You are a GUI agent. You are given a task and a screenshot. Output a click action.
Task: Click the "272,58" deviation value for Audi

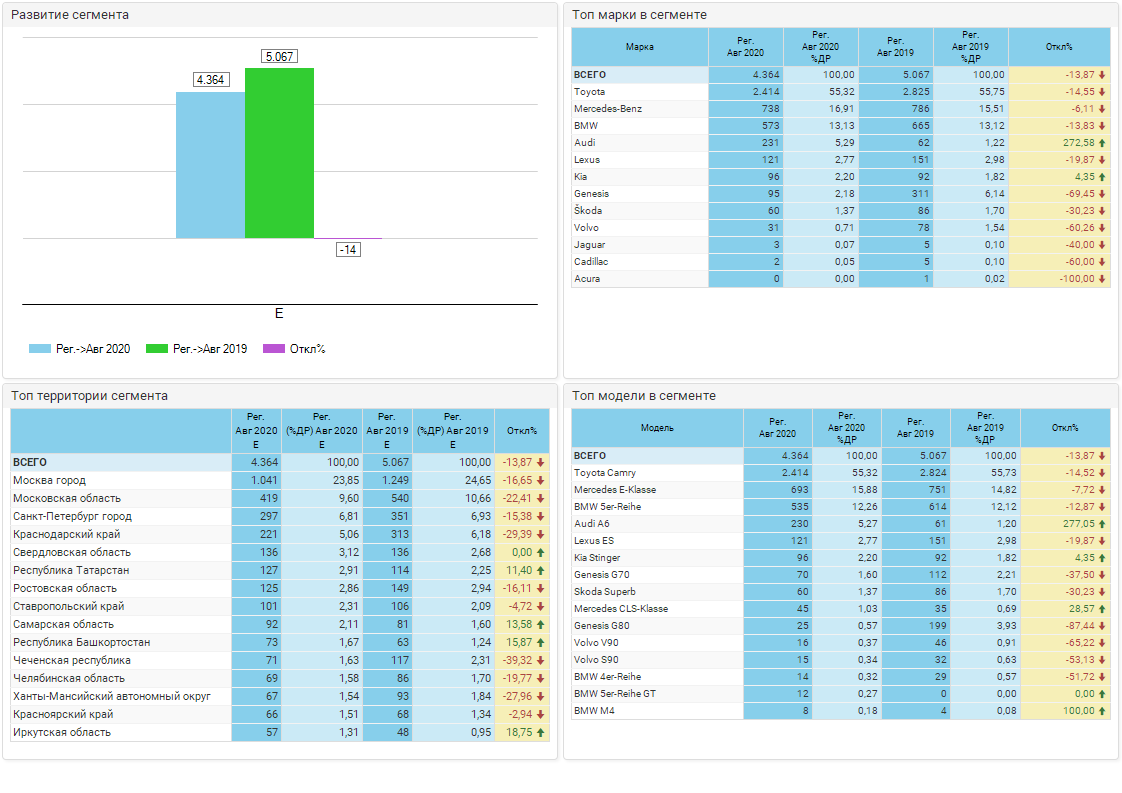pos(1078,143)
